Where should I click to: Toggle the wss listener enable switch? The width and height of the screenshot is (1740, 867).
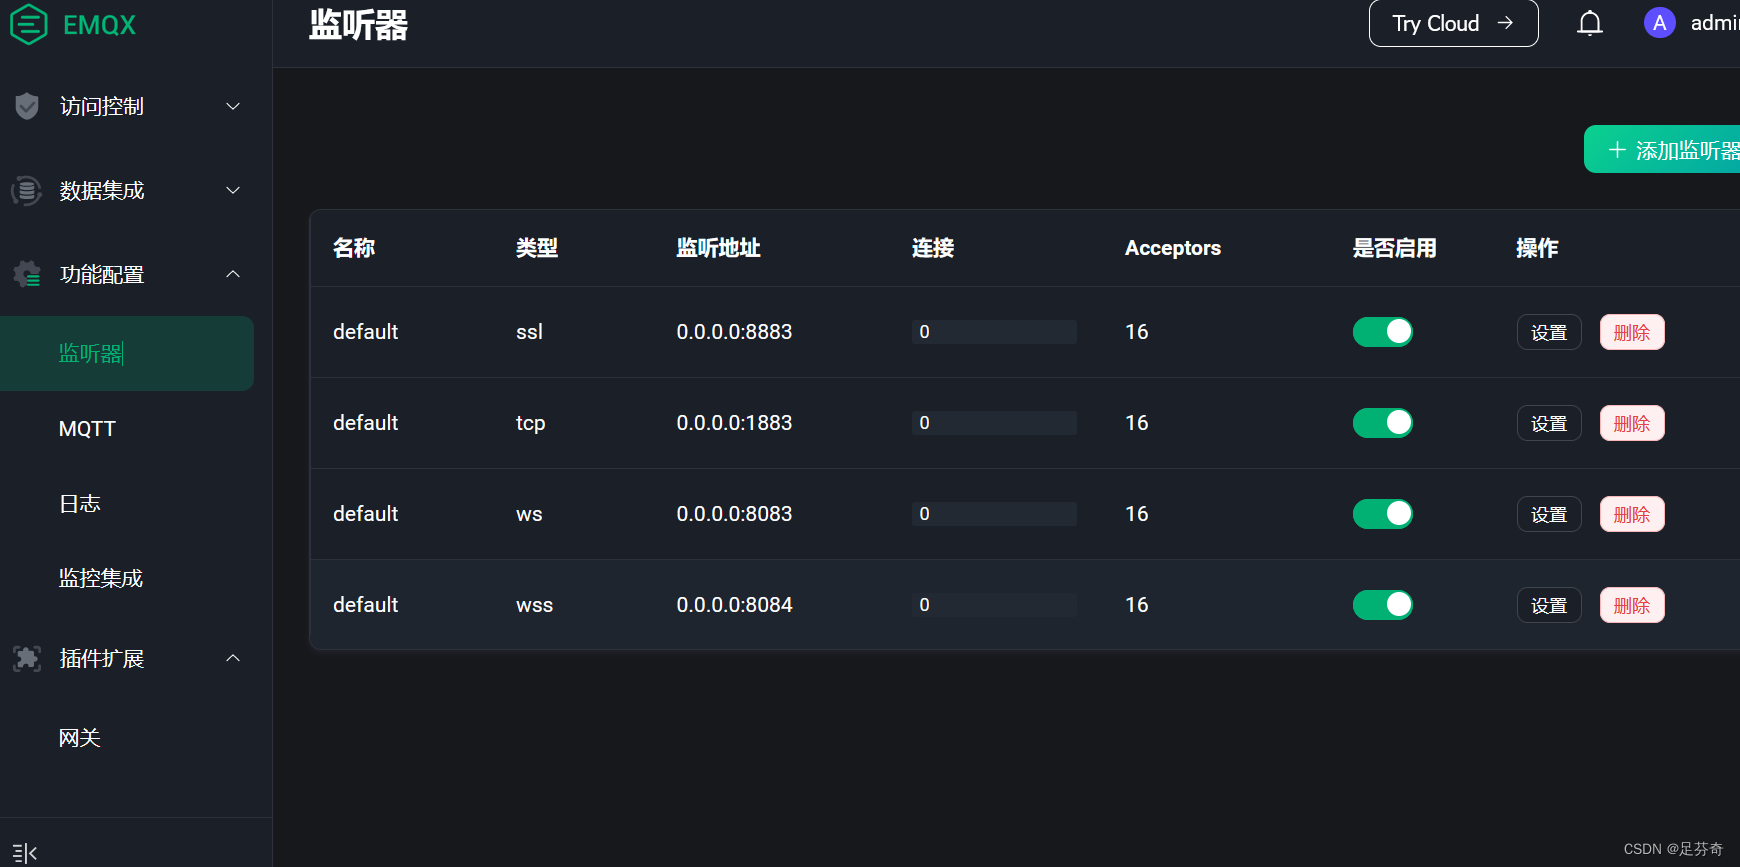pyautogui.click(x=1383, y=605)
